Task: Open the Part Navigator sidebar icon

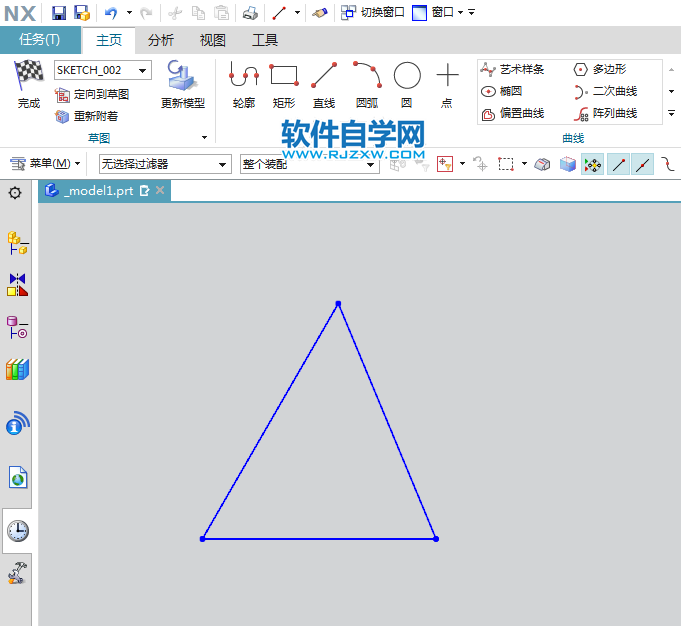Action: (18, 327)
